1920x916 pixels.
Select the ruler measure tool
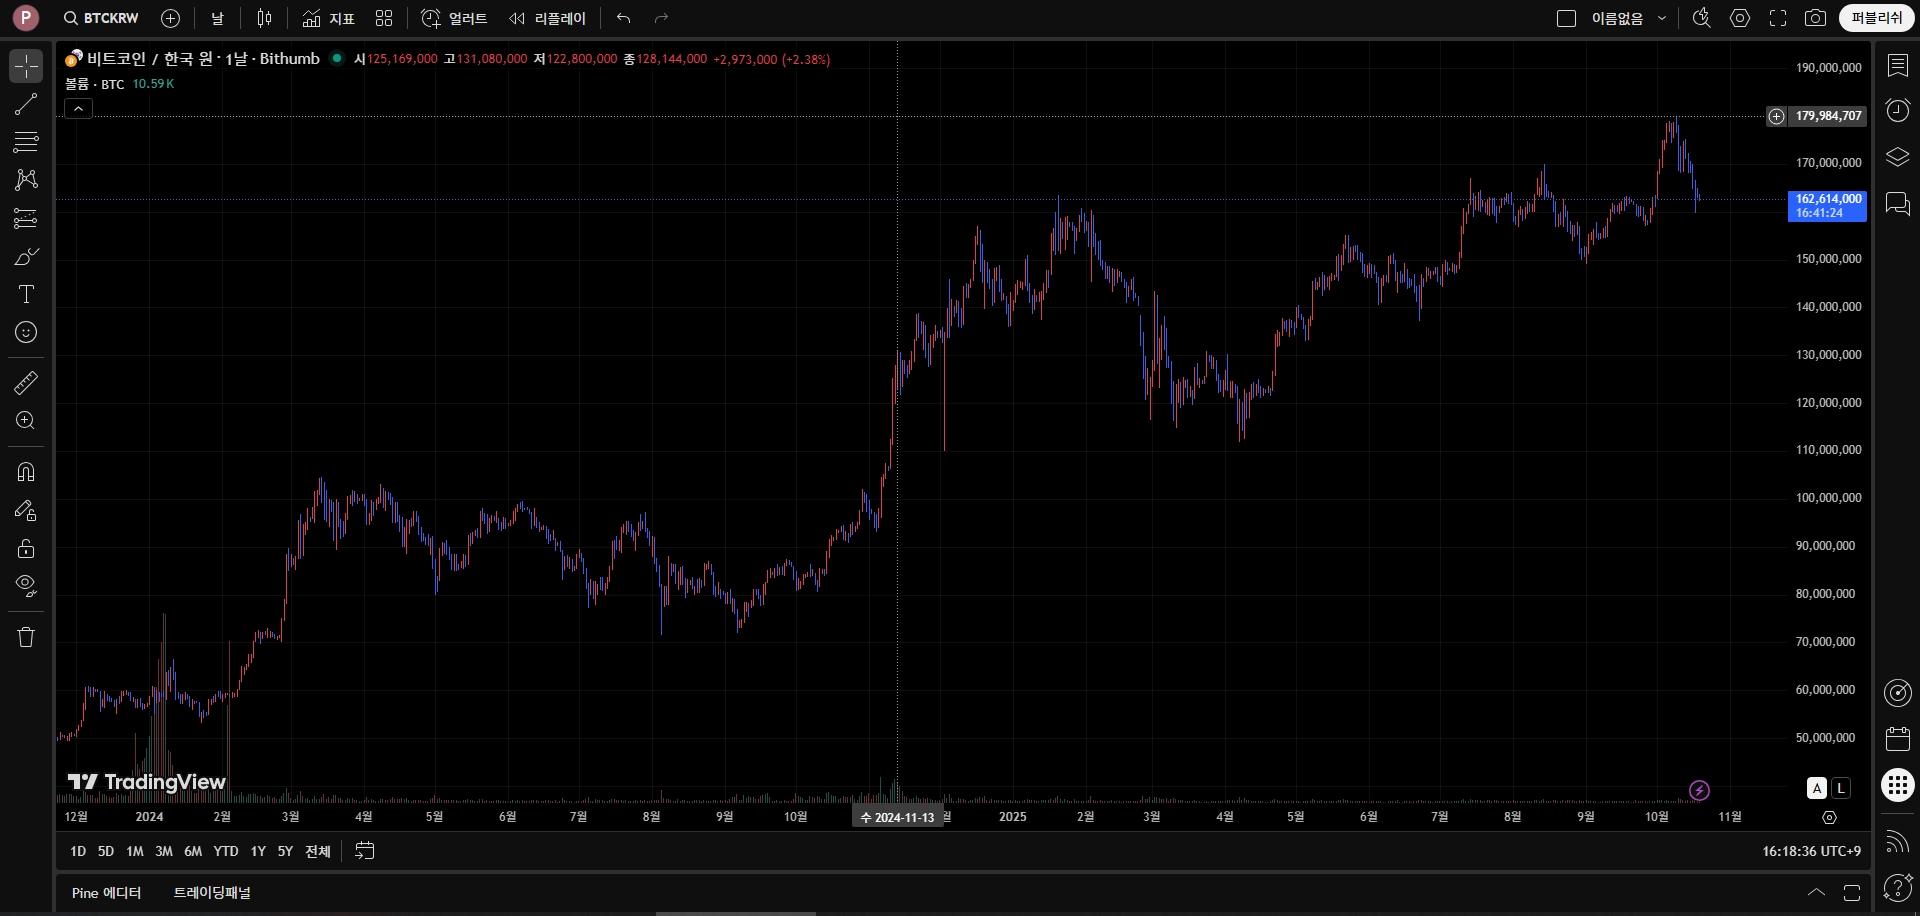(x=26, y=382)
